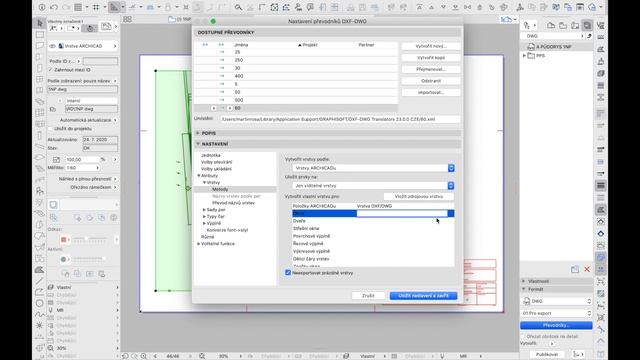Collapse the NASTAVENÍ section
This screenshot has height=360, width=640.
tap(198, 144)
